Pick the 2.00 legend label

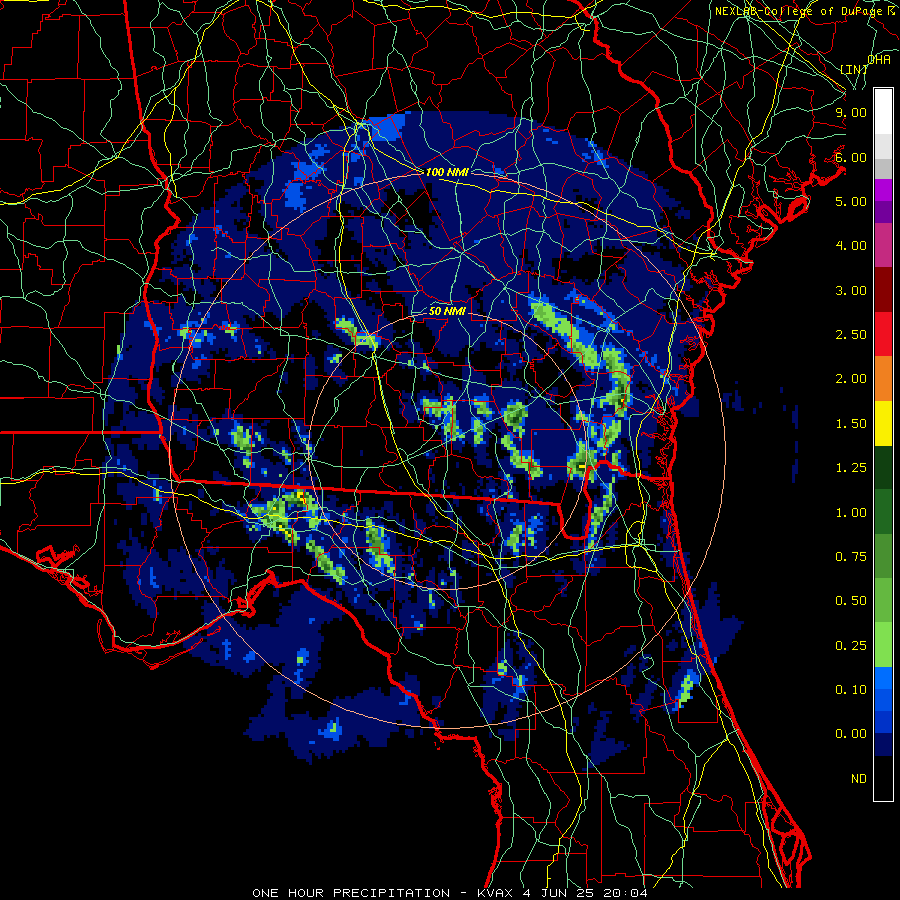tap(851, 379)
